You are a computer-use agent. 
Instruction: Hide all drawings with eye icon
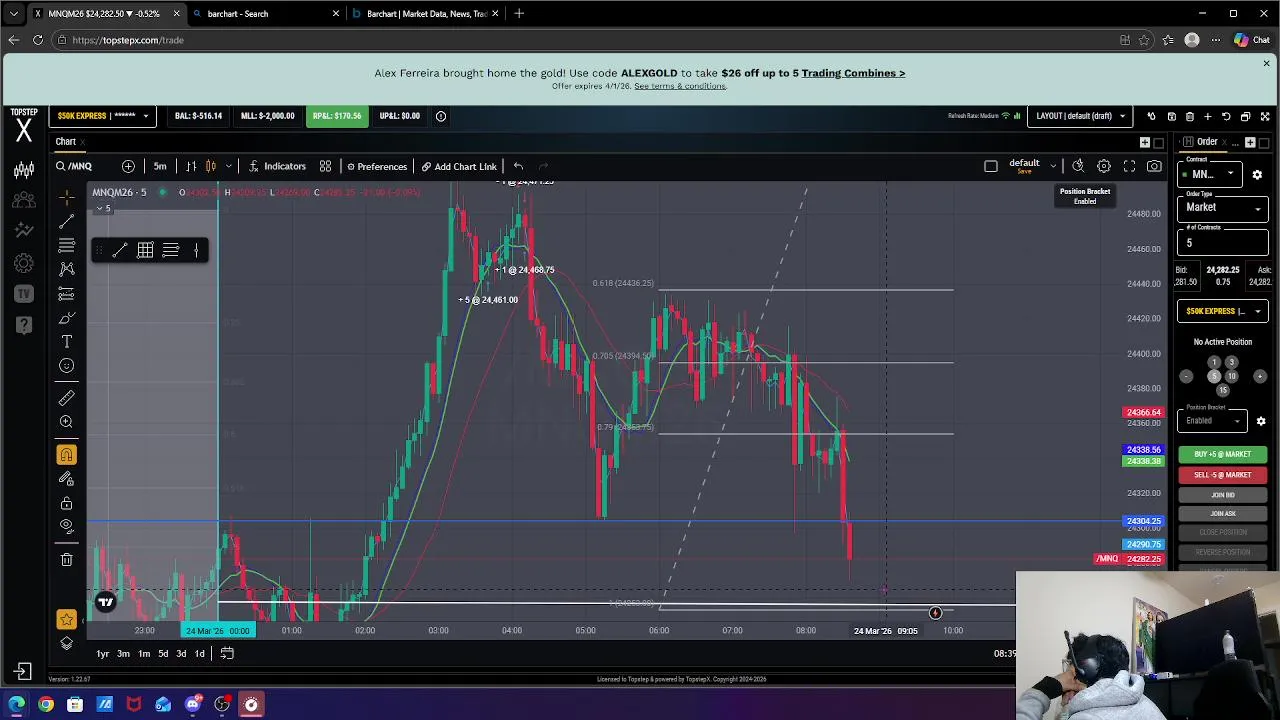coord(66,526)
